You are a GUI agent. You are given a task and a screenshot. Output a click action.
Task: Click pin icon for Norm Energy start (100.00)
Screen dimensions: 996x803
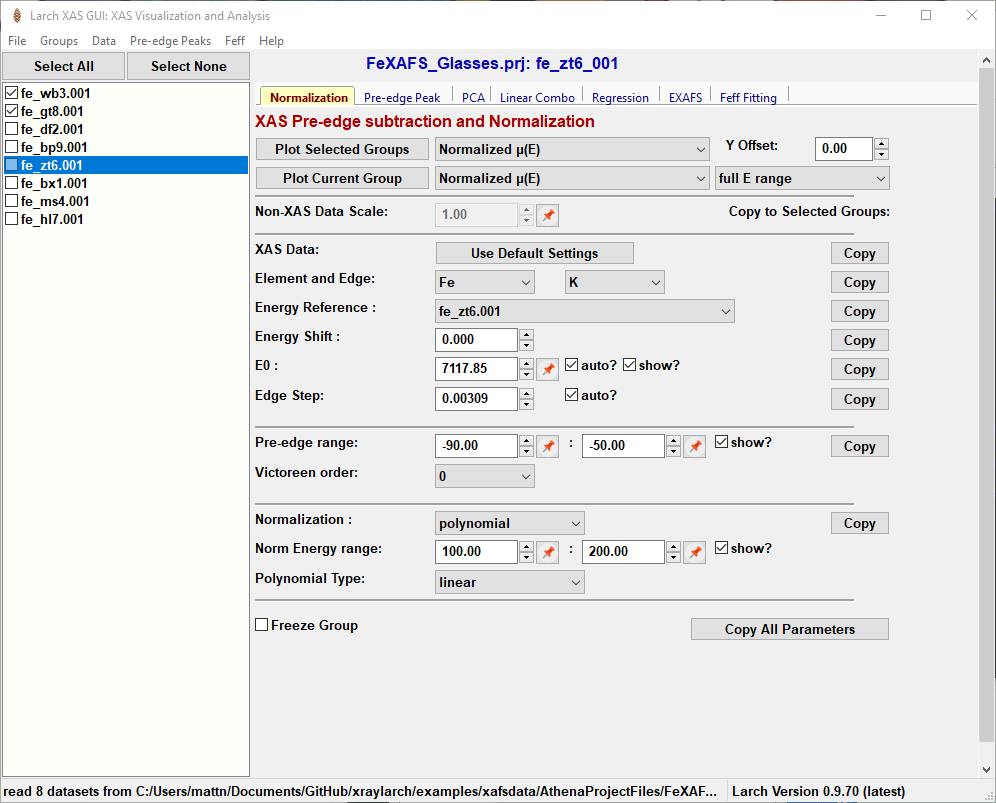[x=548, y=552]
